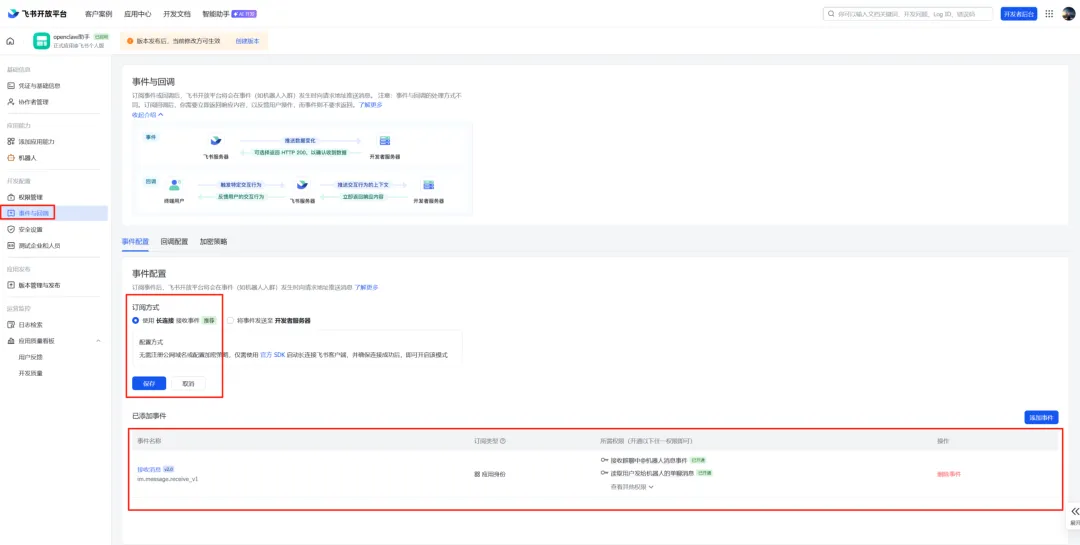The image size is (1080, 545).
Task: Click the 保存 button
Action: coord(149,384)
